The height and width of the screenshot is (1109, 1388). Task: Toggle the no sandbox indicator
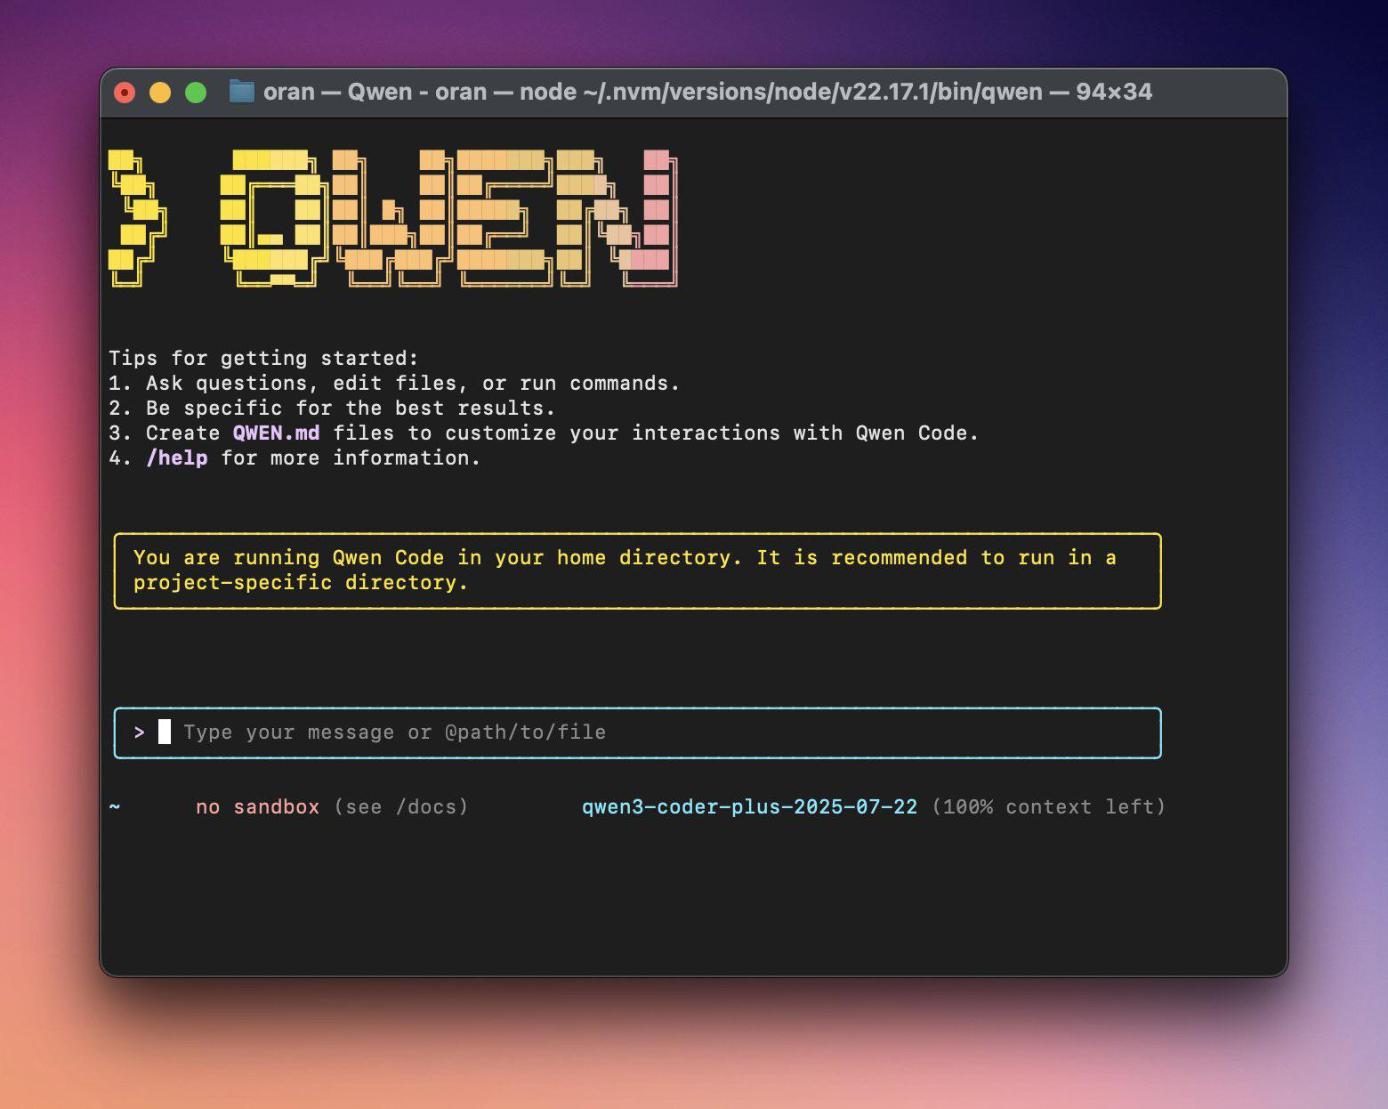(x=258, y=806)
